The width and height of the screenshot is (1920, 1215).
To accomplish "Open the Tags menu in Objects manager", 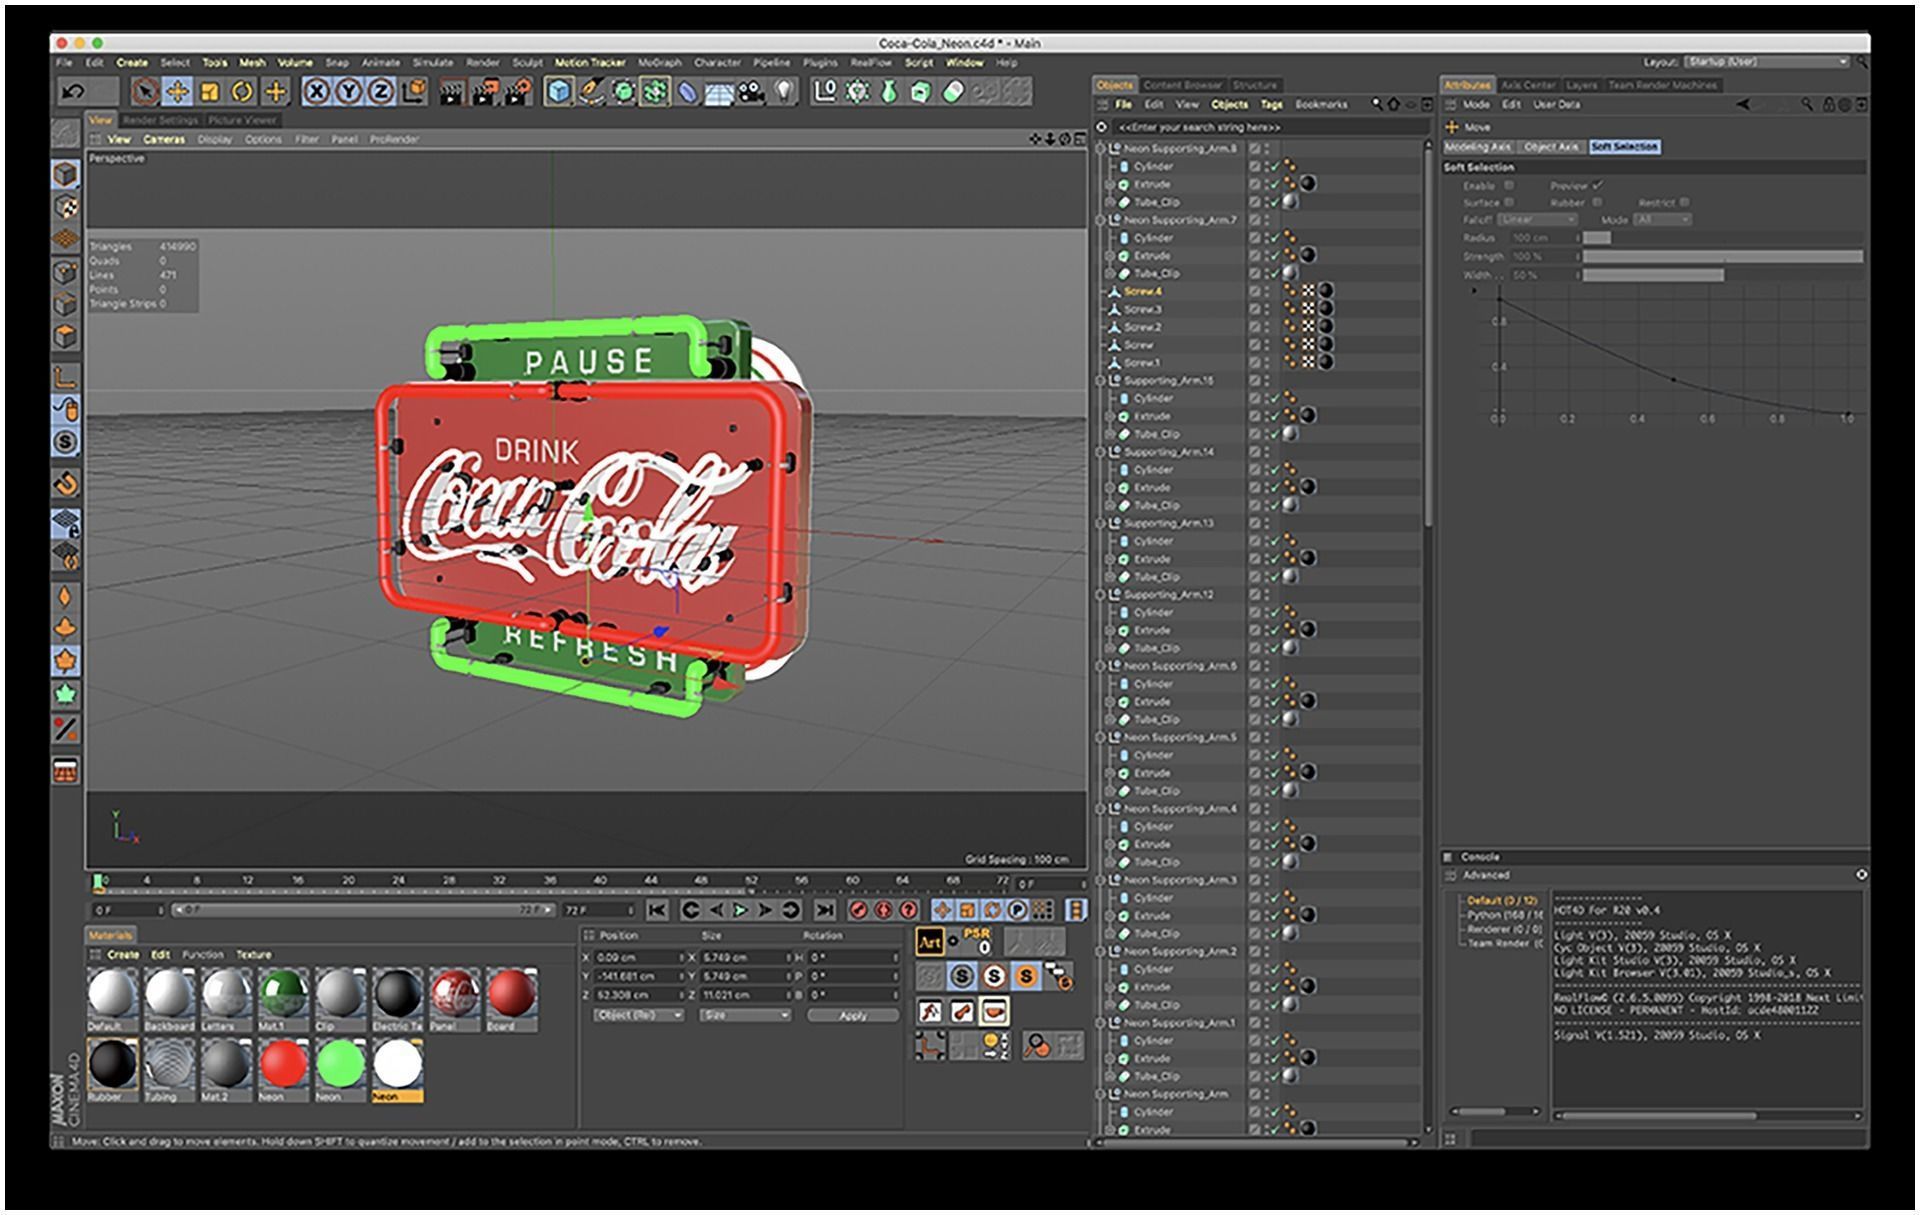I will (x=1271, y=104).
